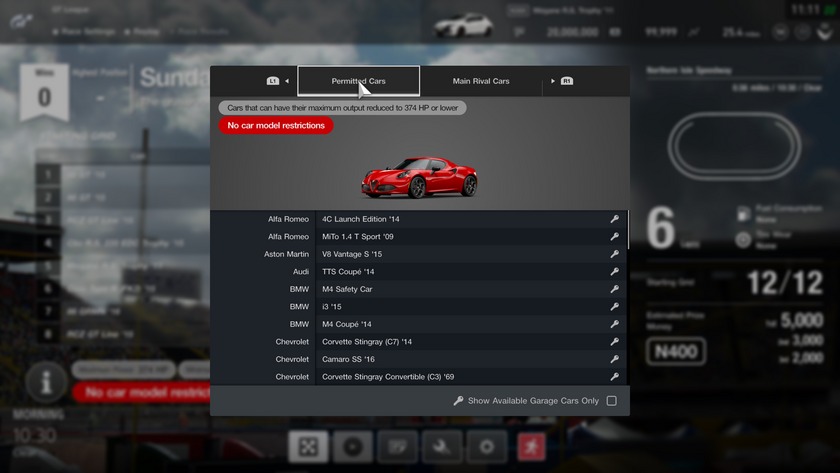The height and width of the screenshot is (473, 840).
Task: Click the red Alfa Romeo 4C preview image
Action: [x=419, y=176]
